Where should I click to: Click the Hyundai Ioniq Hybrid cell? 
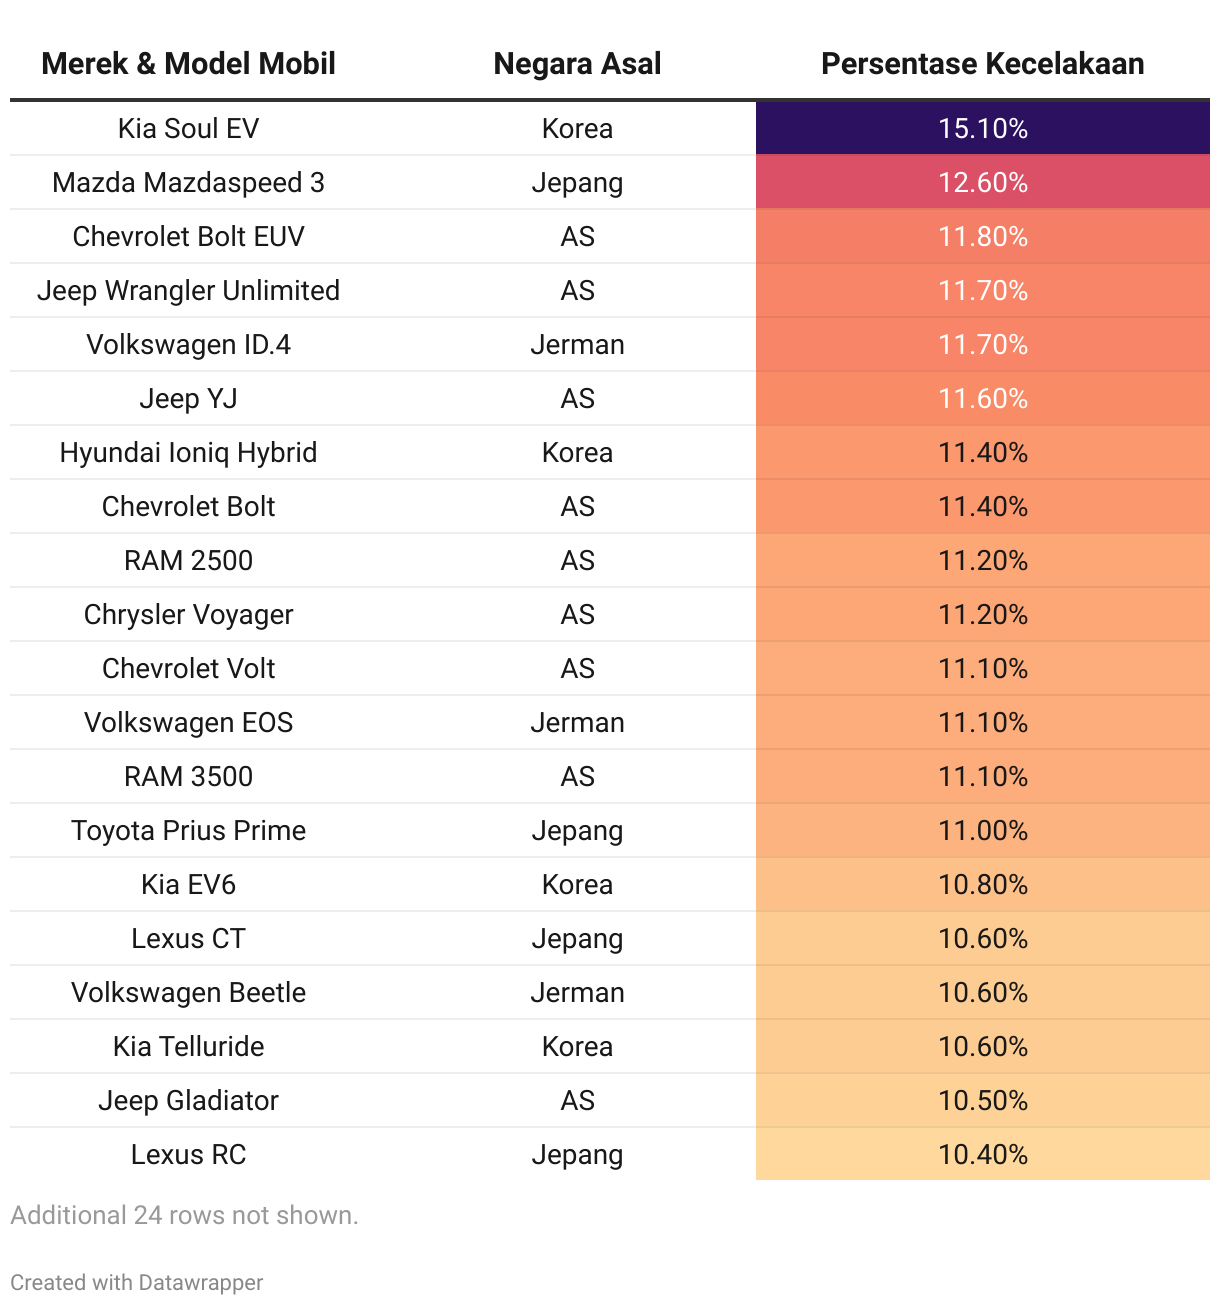(x=188, y=453)
